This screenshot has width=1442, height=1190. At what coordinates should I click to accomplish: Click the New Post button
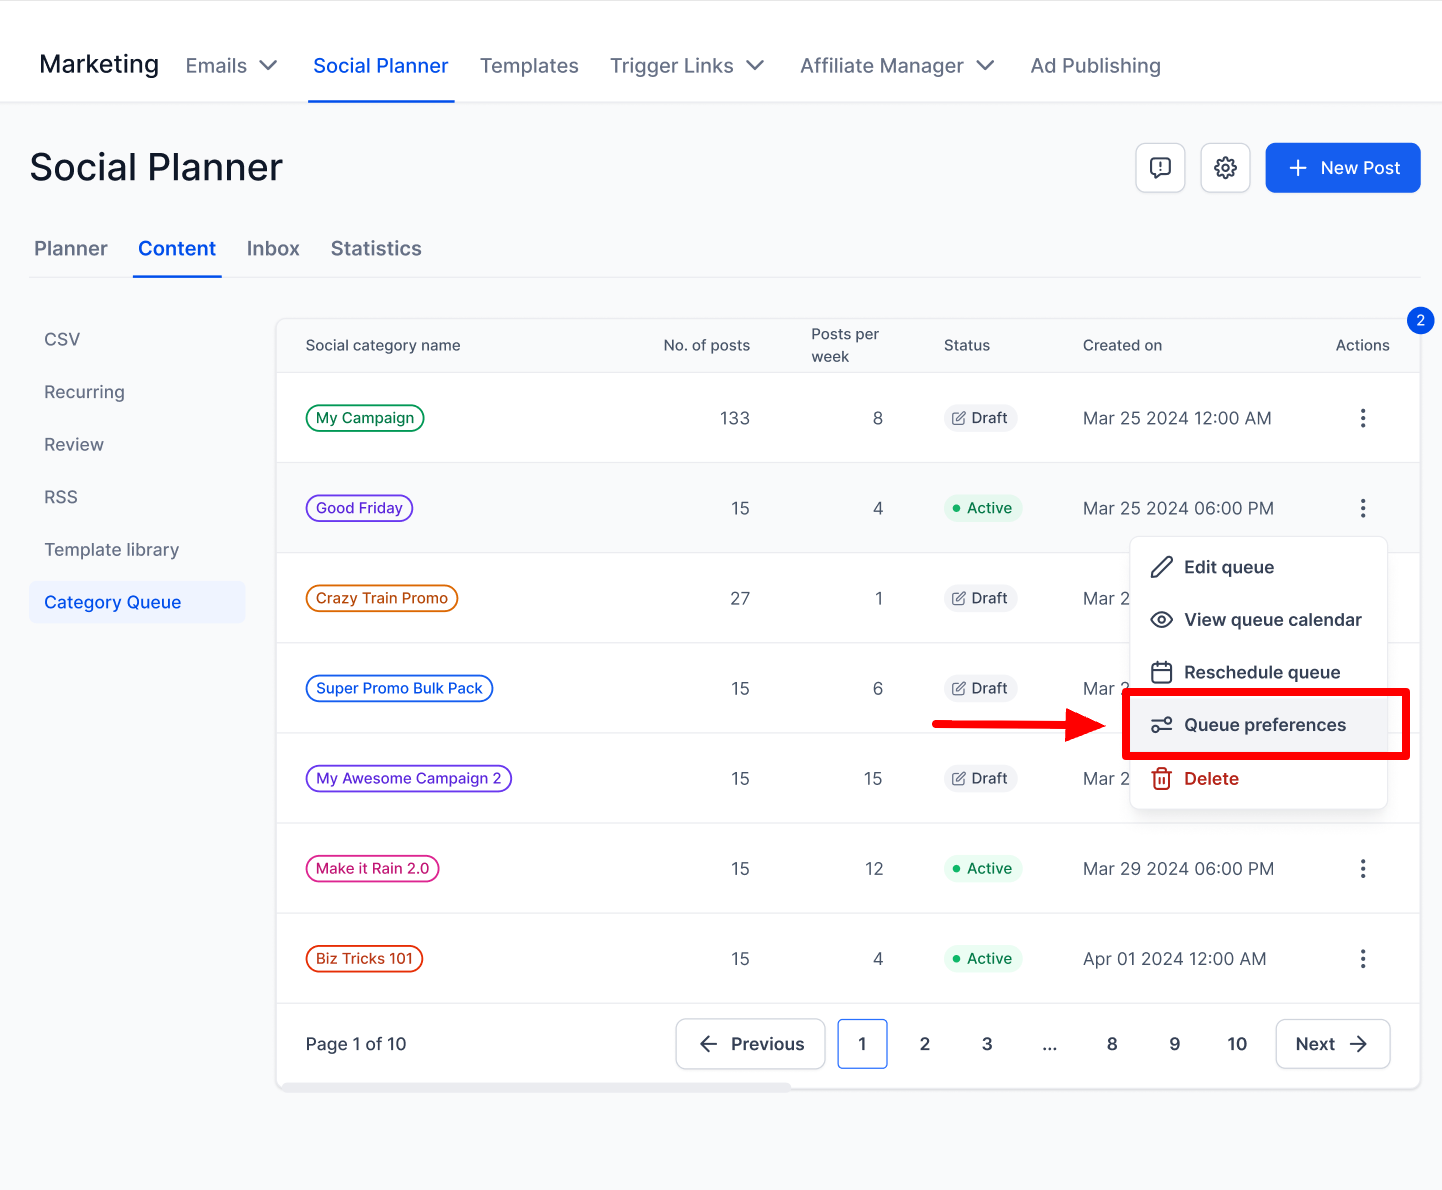tap(1342, 168)
